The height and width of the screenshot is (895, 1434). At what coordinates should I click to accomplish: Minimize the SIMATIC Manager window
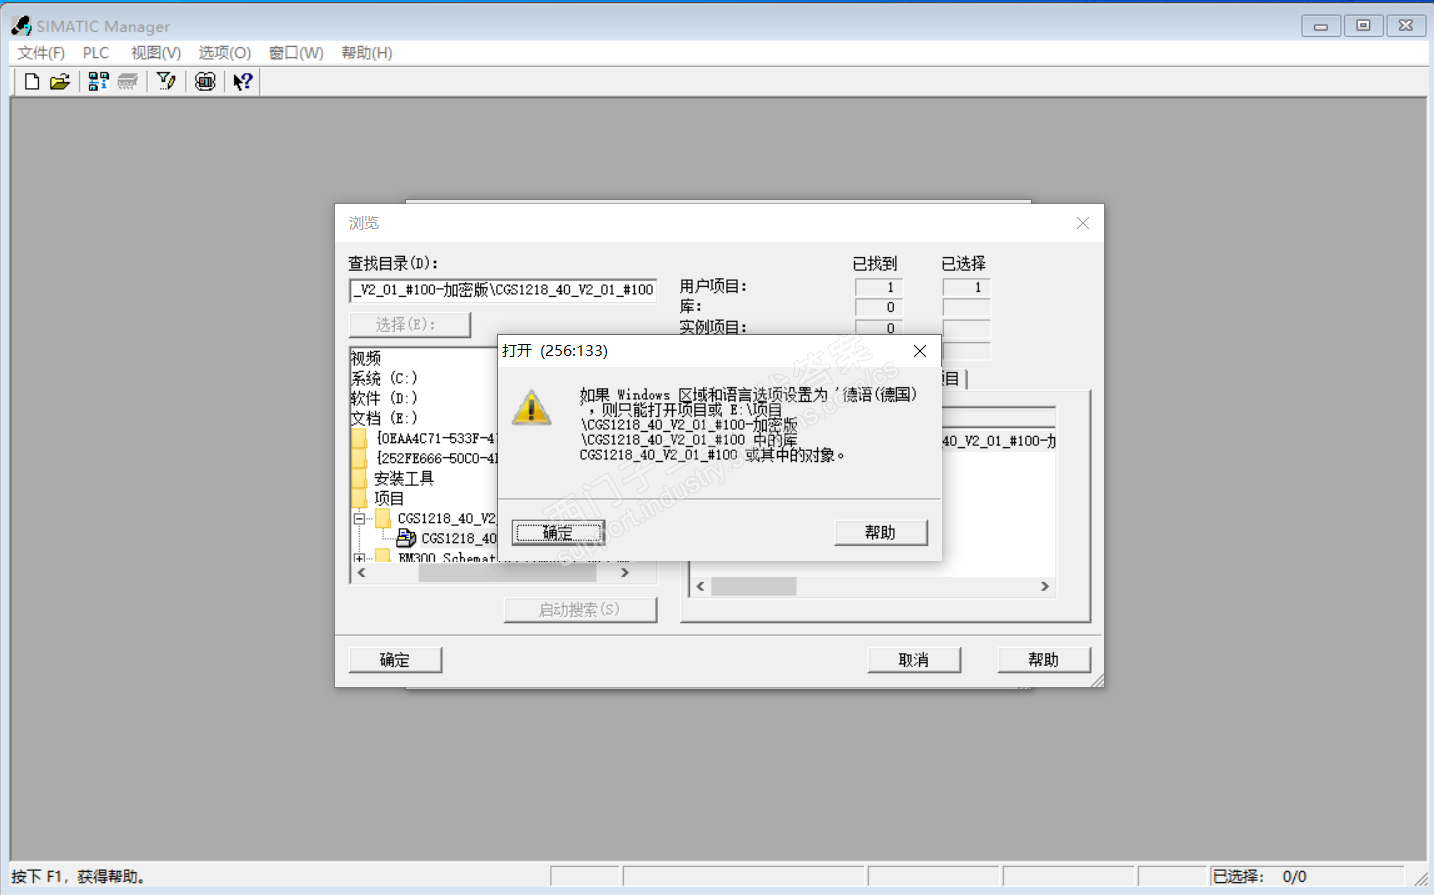[1321, 26]
